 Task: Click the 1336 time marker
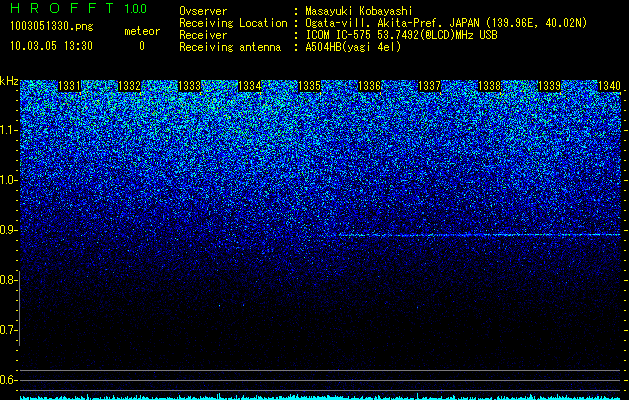[369, 86]
